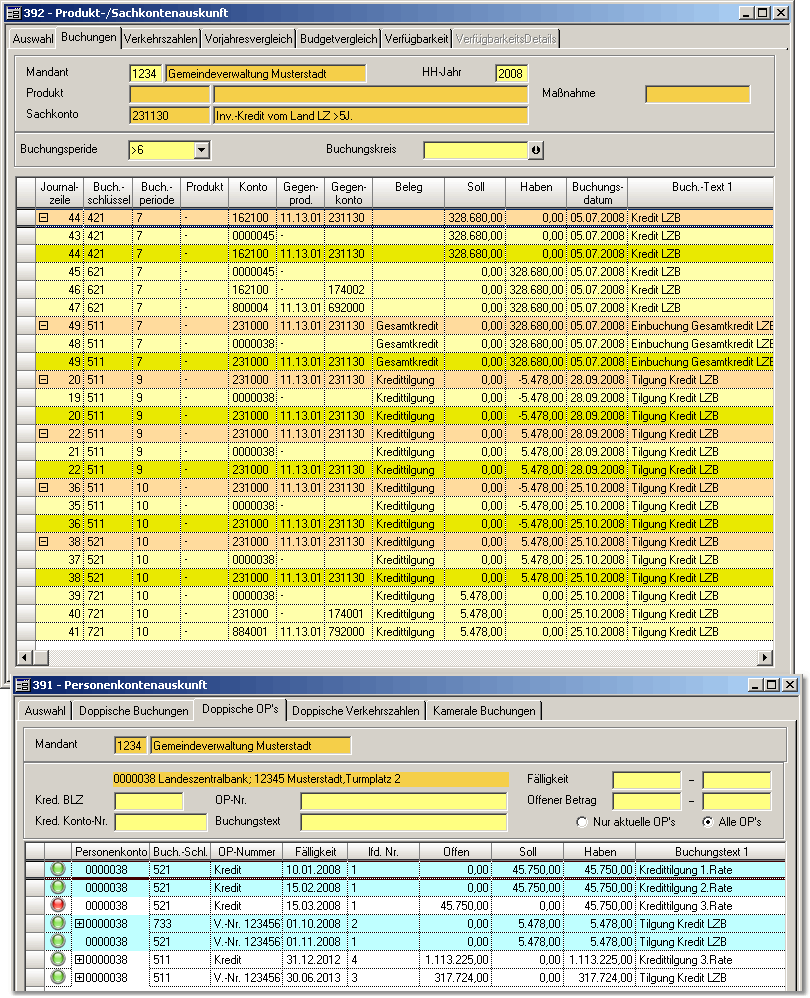Click into the Maßnahme input field
810x998 pixels.
click(697, 94)
